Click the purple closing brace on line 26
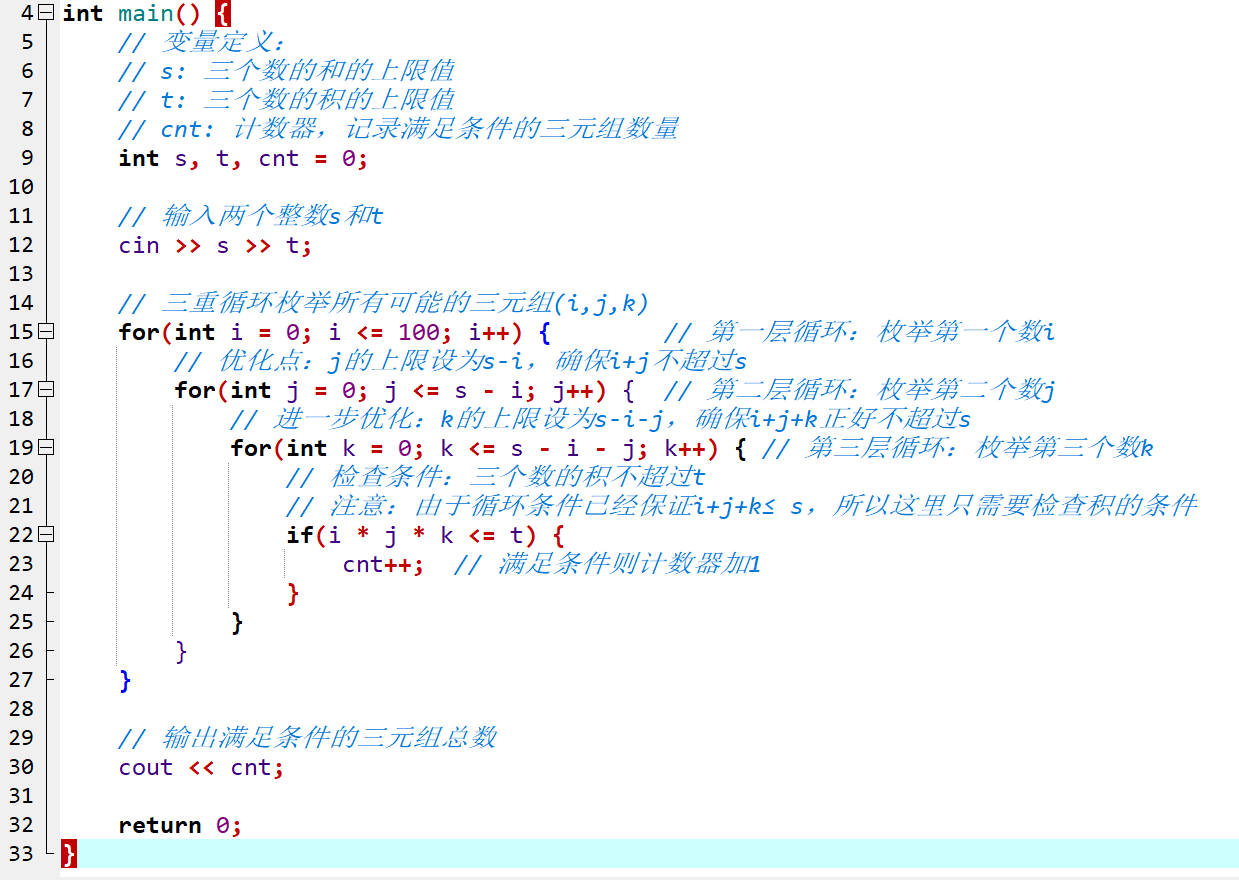The height and width of the screenshot is (880, 1239). pos(181,652)
